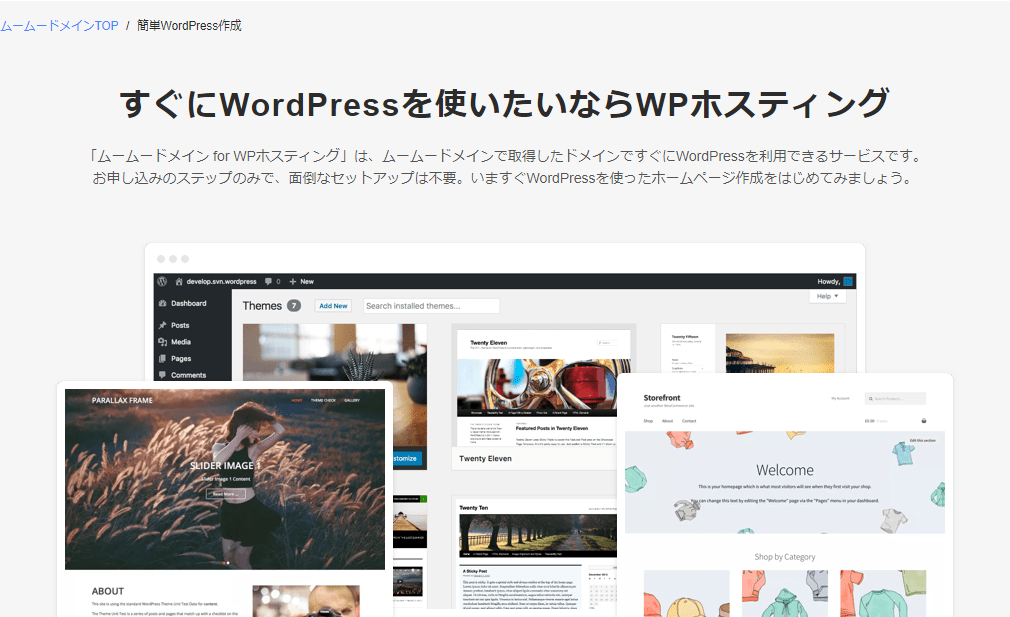Focus the Search installed themes field
Screen dimensions: 1010x617
(431, 306)
